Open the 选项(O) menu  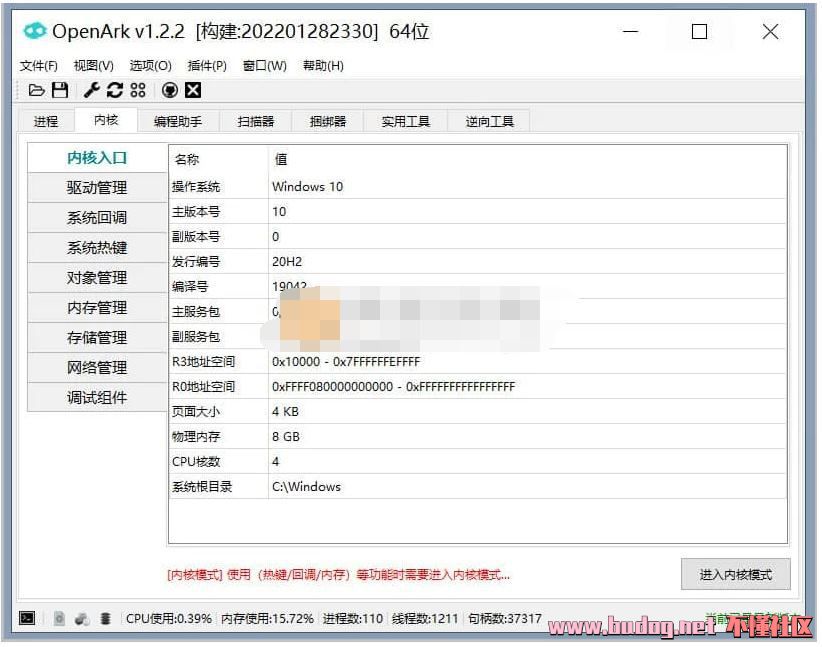150,66
